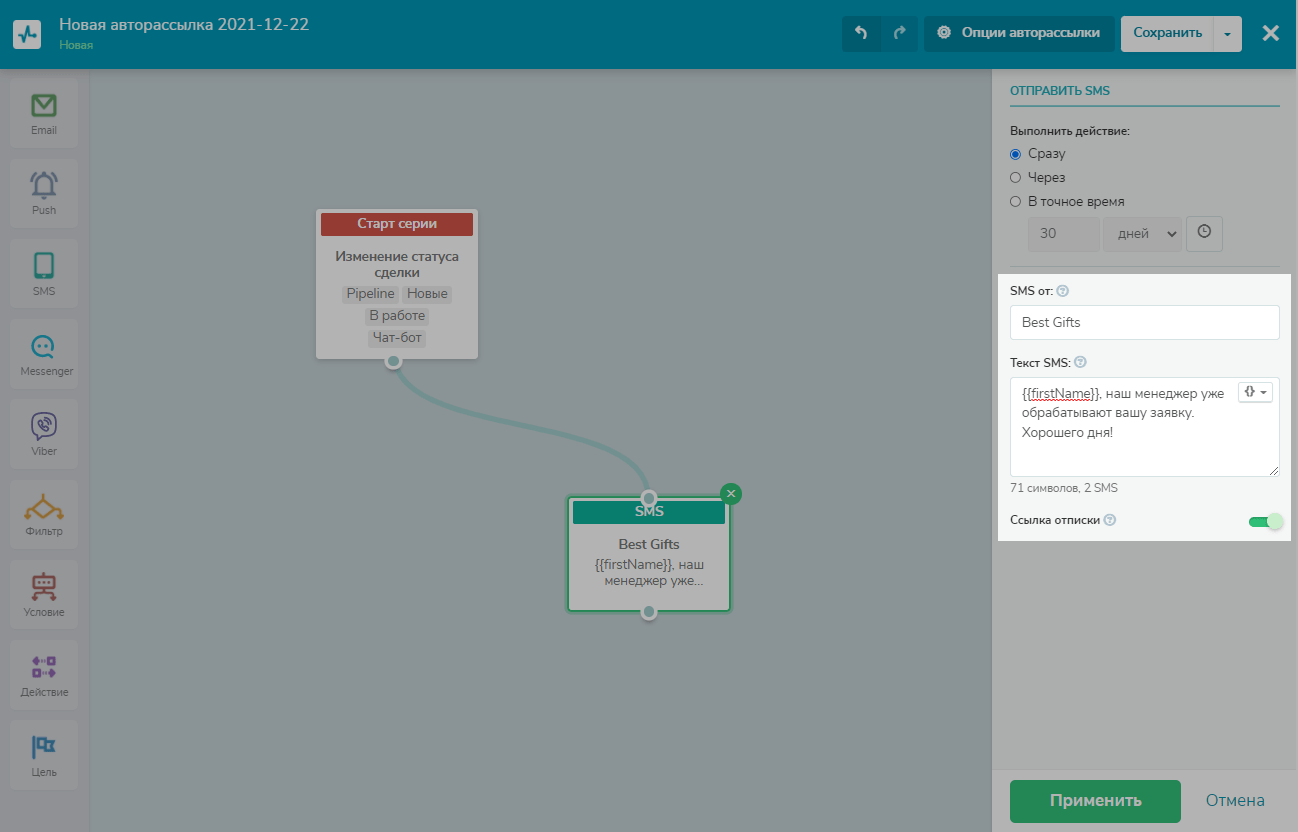Select the Email block icon
Screen dimensions: 1298x832
[x=43, y=106]
